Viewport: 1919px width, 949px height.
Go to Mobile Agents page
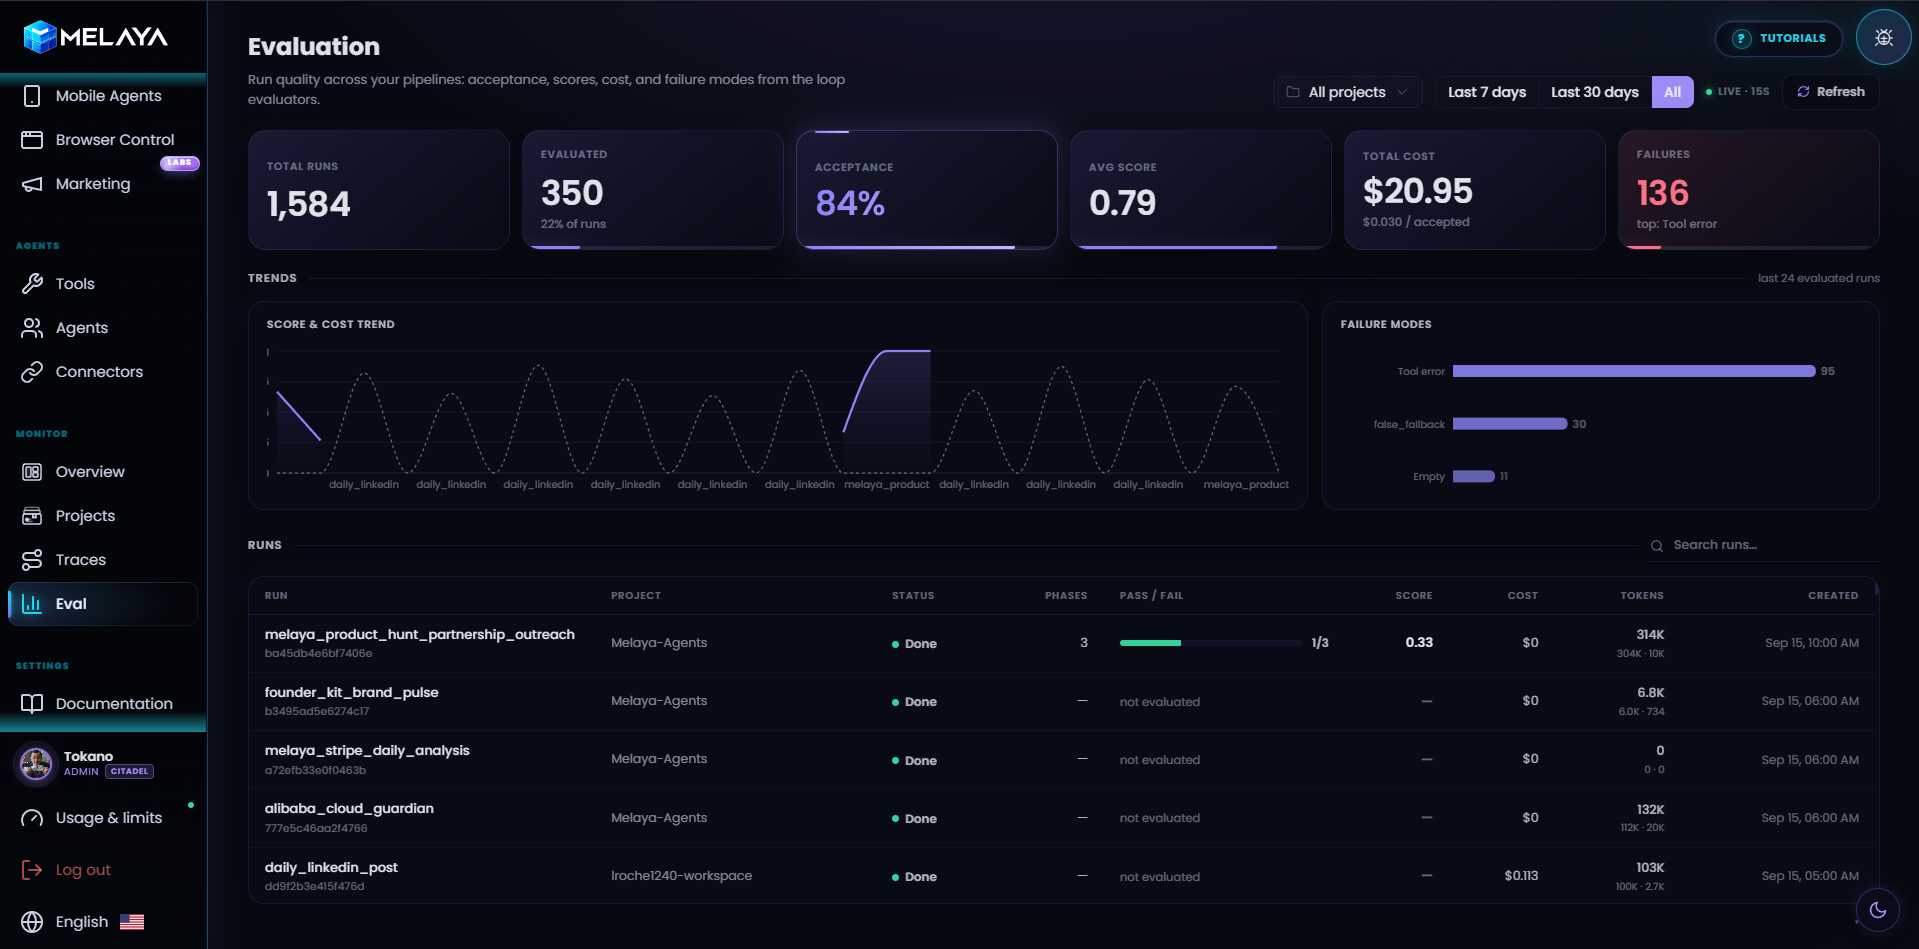pyautogui.click(x=103, y=96)
